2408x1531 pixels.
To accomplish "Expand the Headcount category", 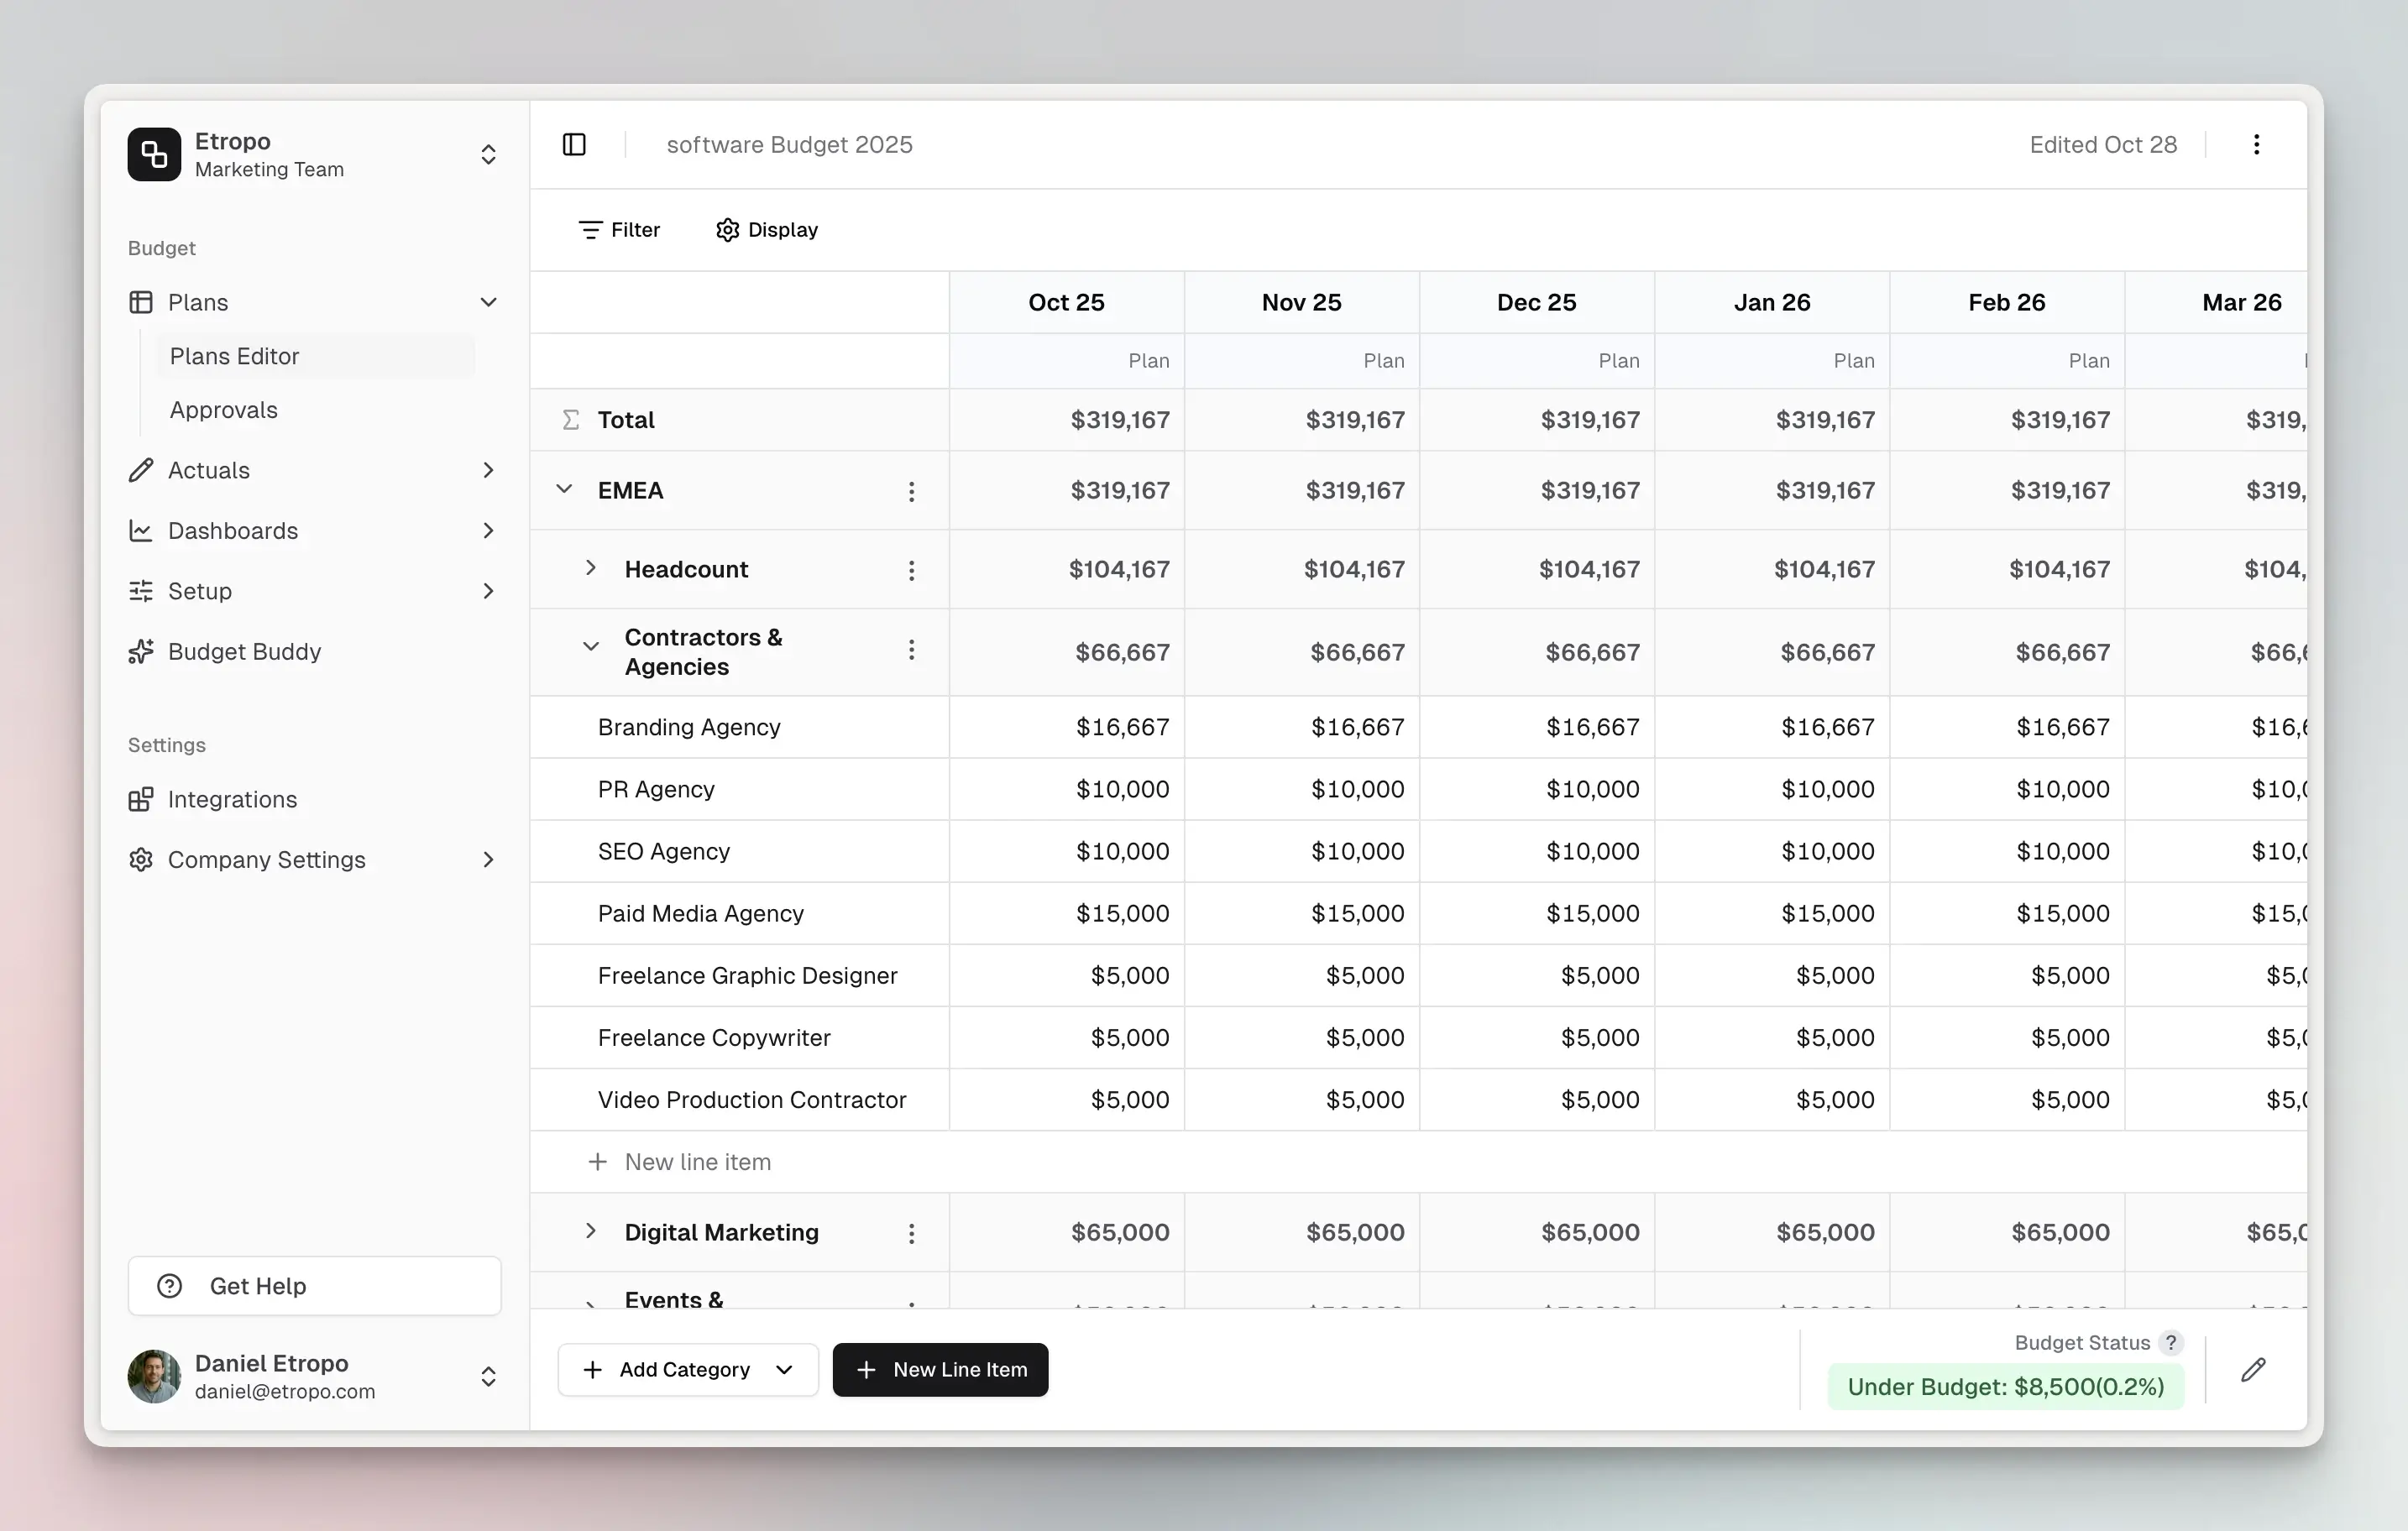I will pos(590,568).
